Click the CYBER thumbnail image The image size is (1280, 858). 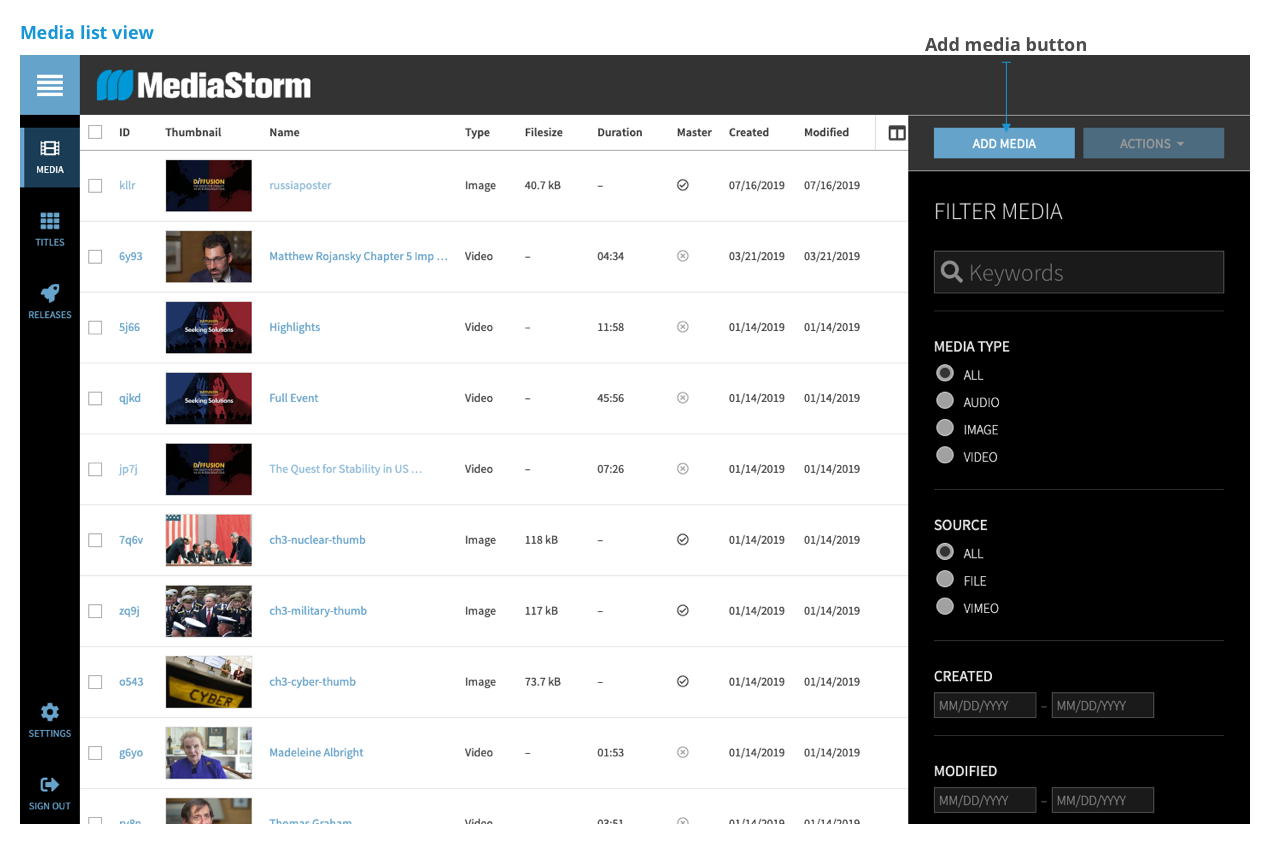click(x=209, y=682)
